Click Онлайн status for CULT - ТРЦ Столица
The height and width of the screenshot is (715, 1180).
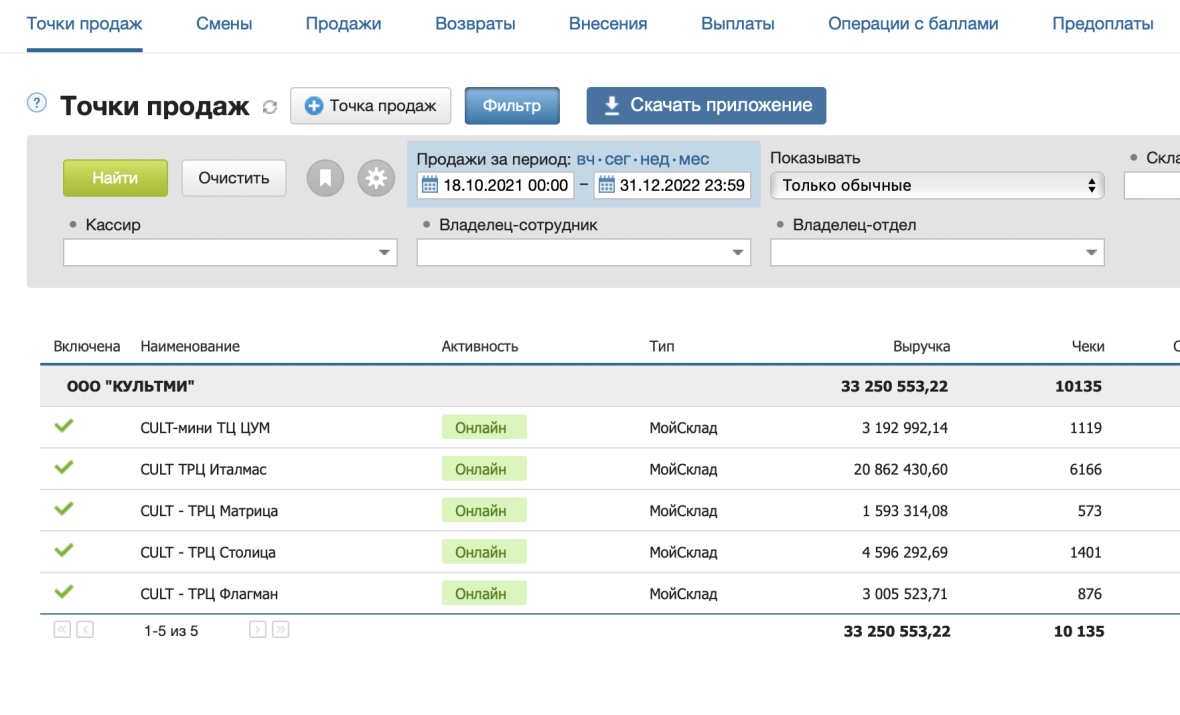(x=484, y=552)
